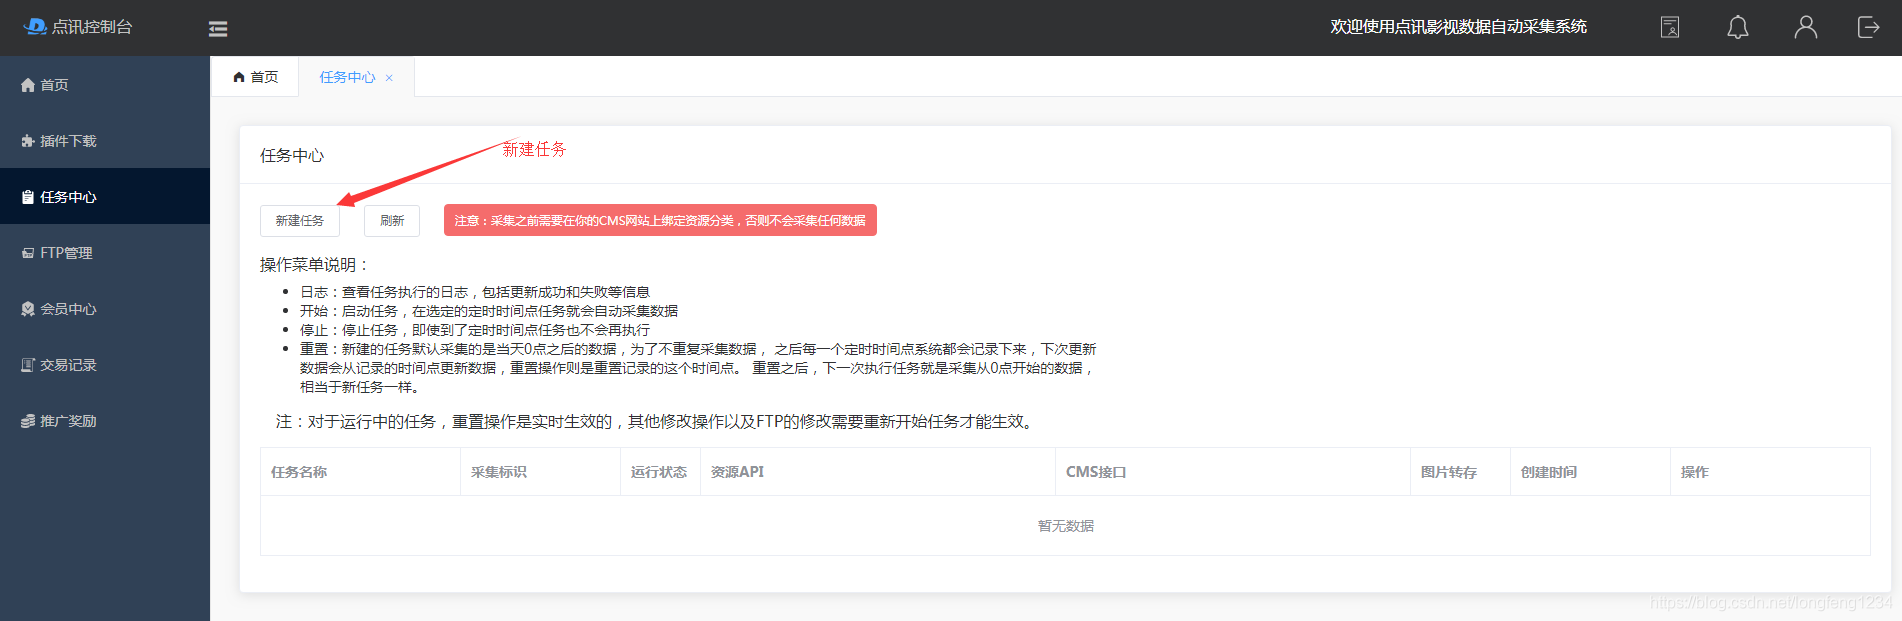
Task: Open 交易记录 in the sidebar
Action: (x=67, y=365)
